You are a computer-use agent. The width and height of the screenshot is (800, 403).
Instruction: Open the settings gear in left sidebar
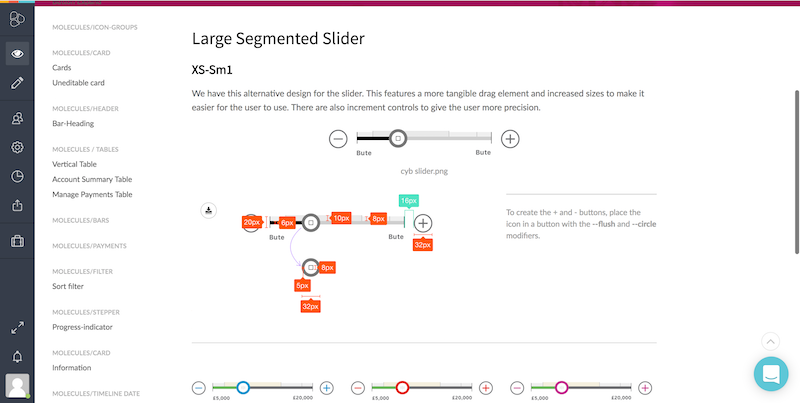coord(17,147)
